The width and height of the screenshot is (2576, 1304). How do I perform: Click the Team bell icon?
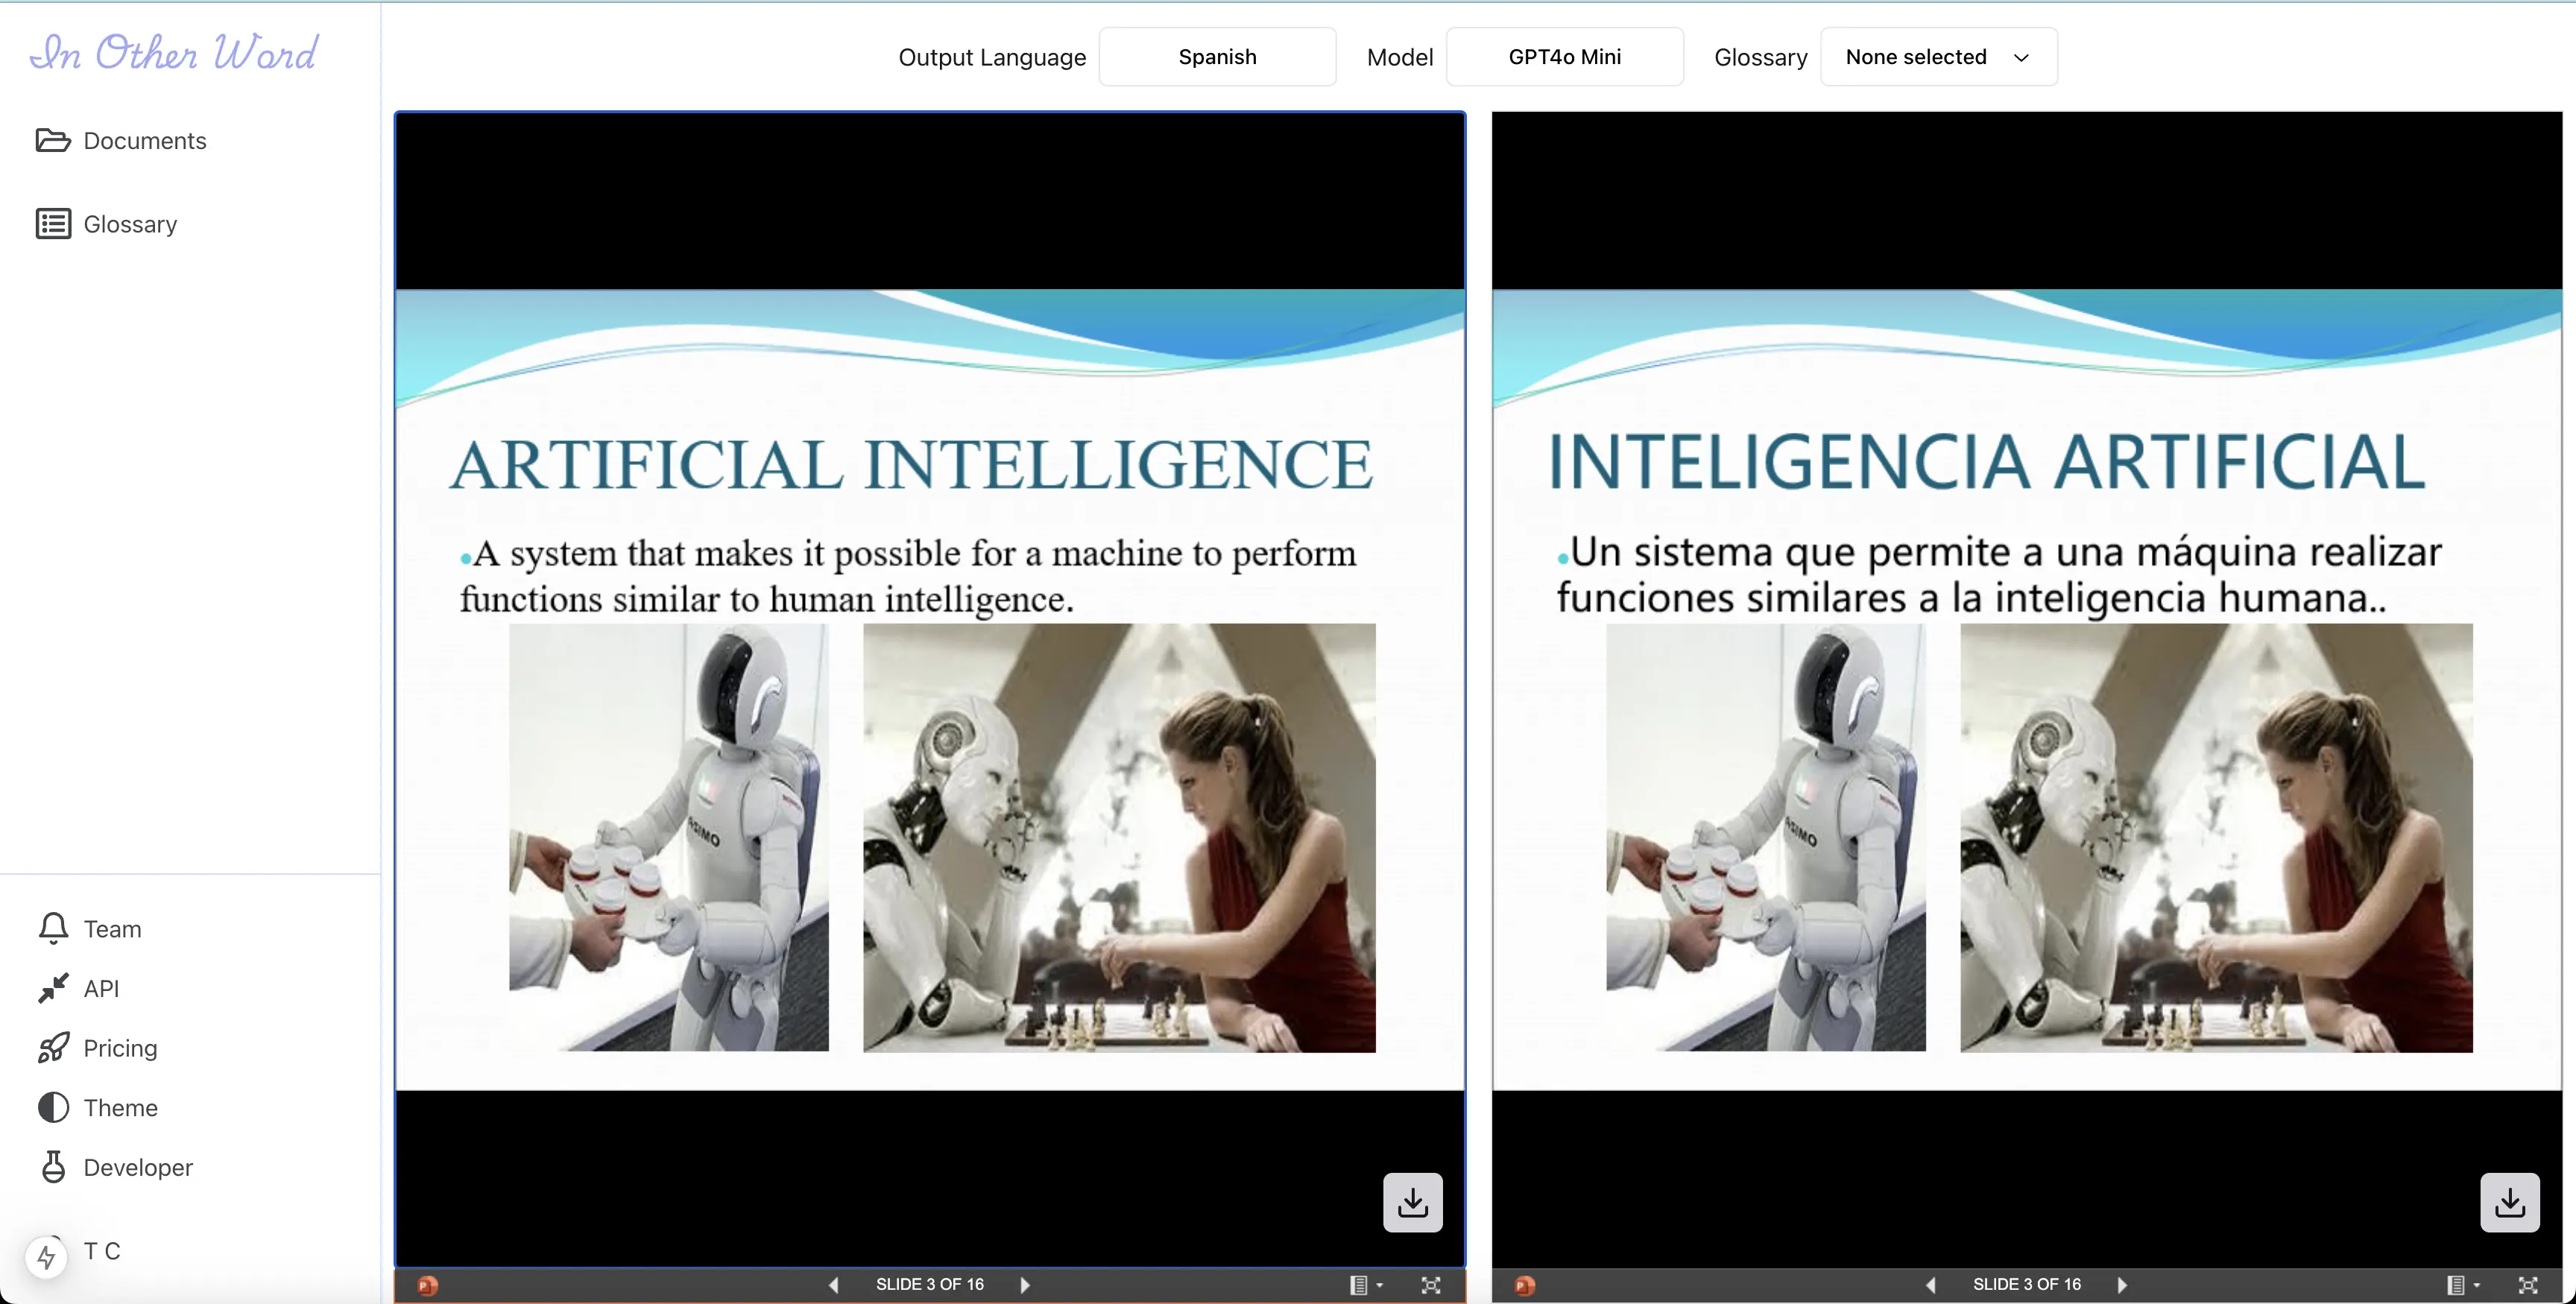(53, 927)
